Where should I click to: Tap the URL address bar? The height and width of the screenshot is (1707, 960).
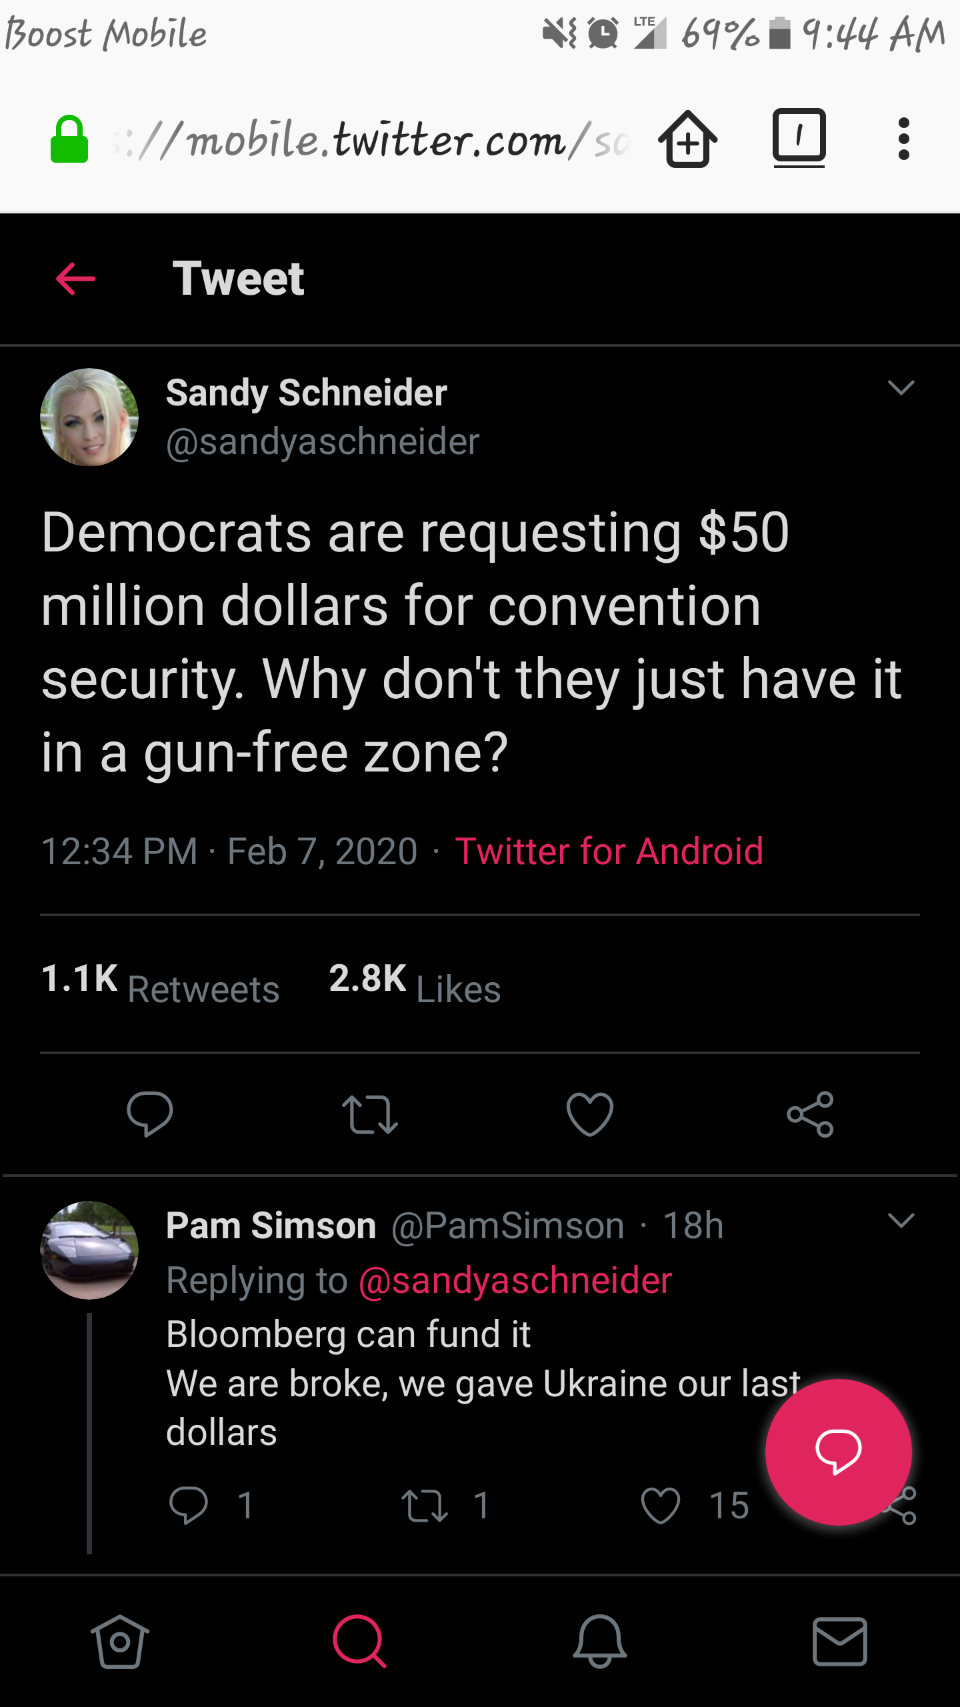pos(370,140)
